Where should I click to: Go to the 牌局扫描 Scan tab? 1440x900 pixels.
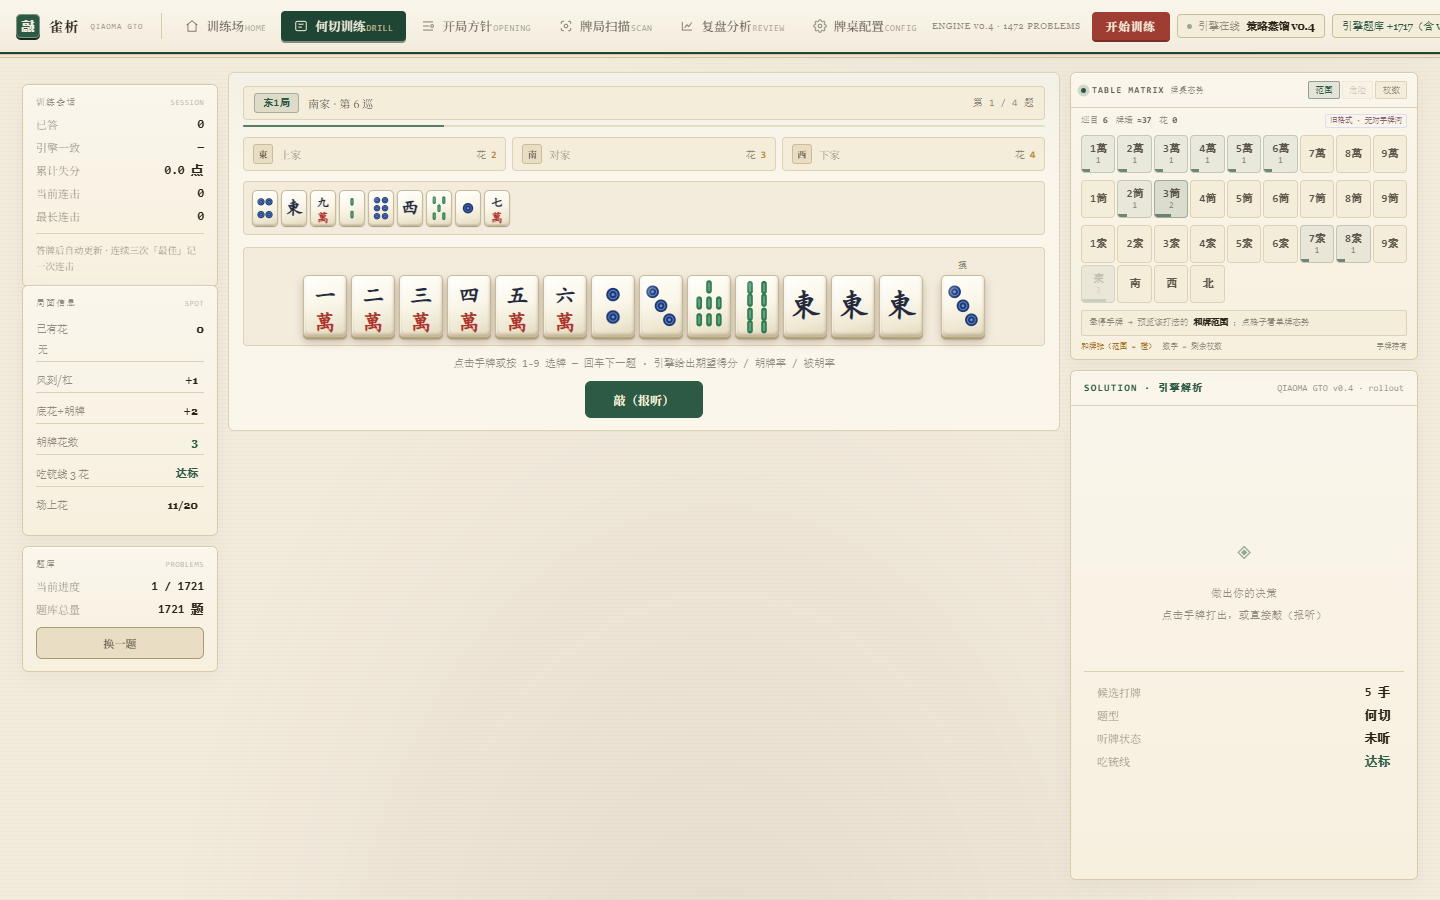click(606, 27)
